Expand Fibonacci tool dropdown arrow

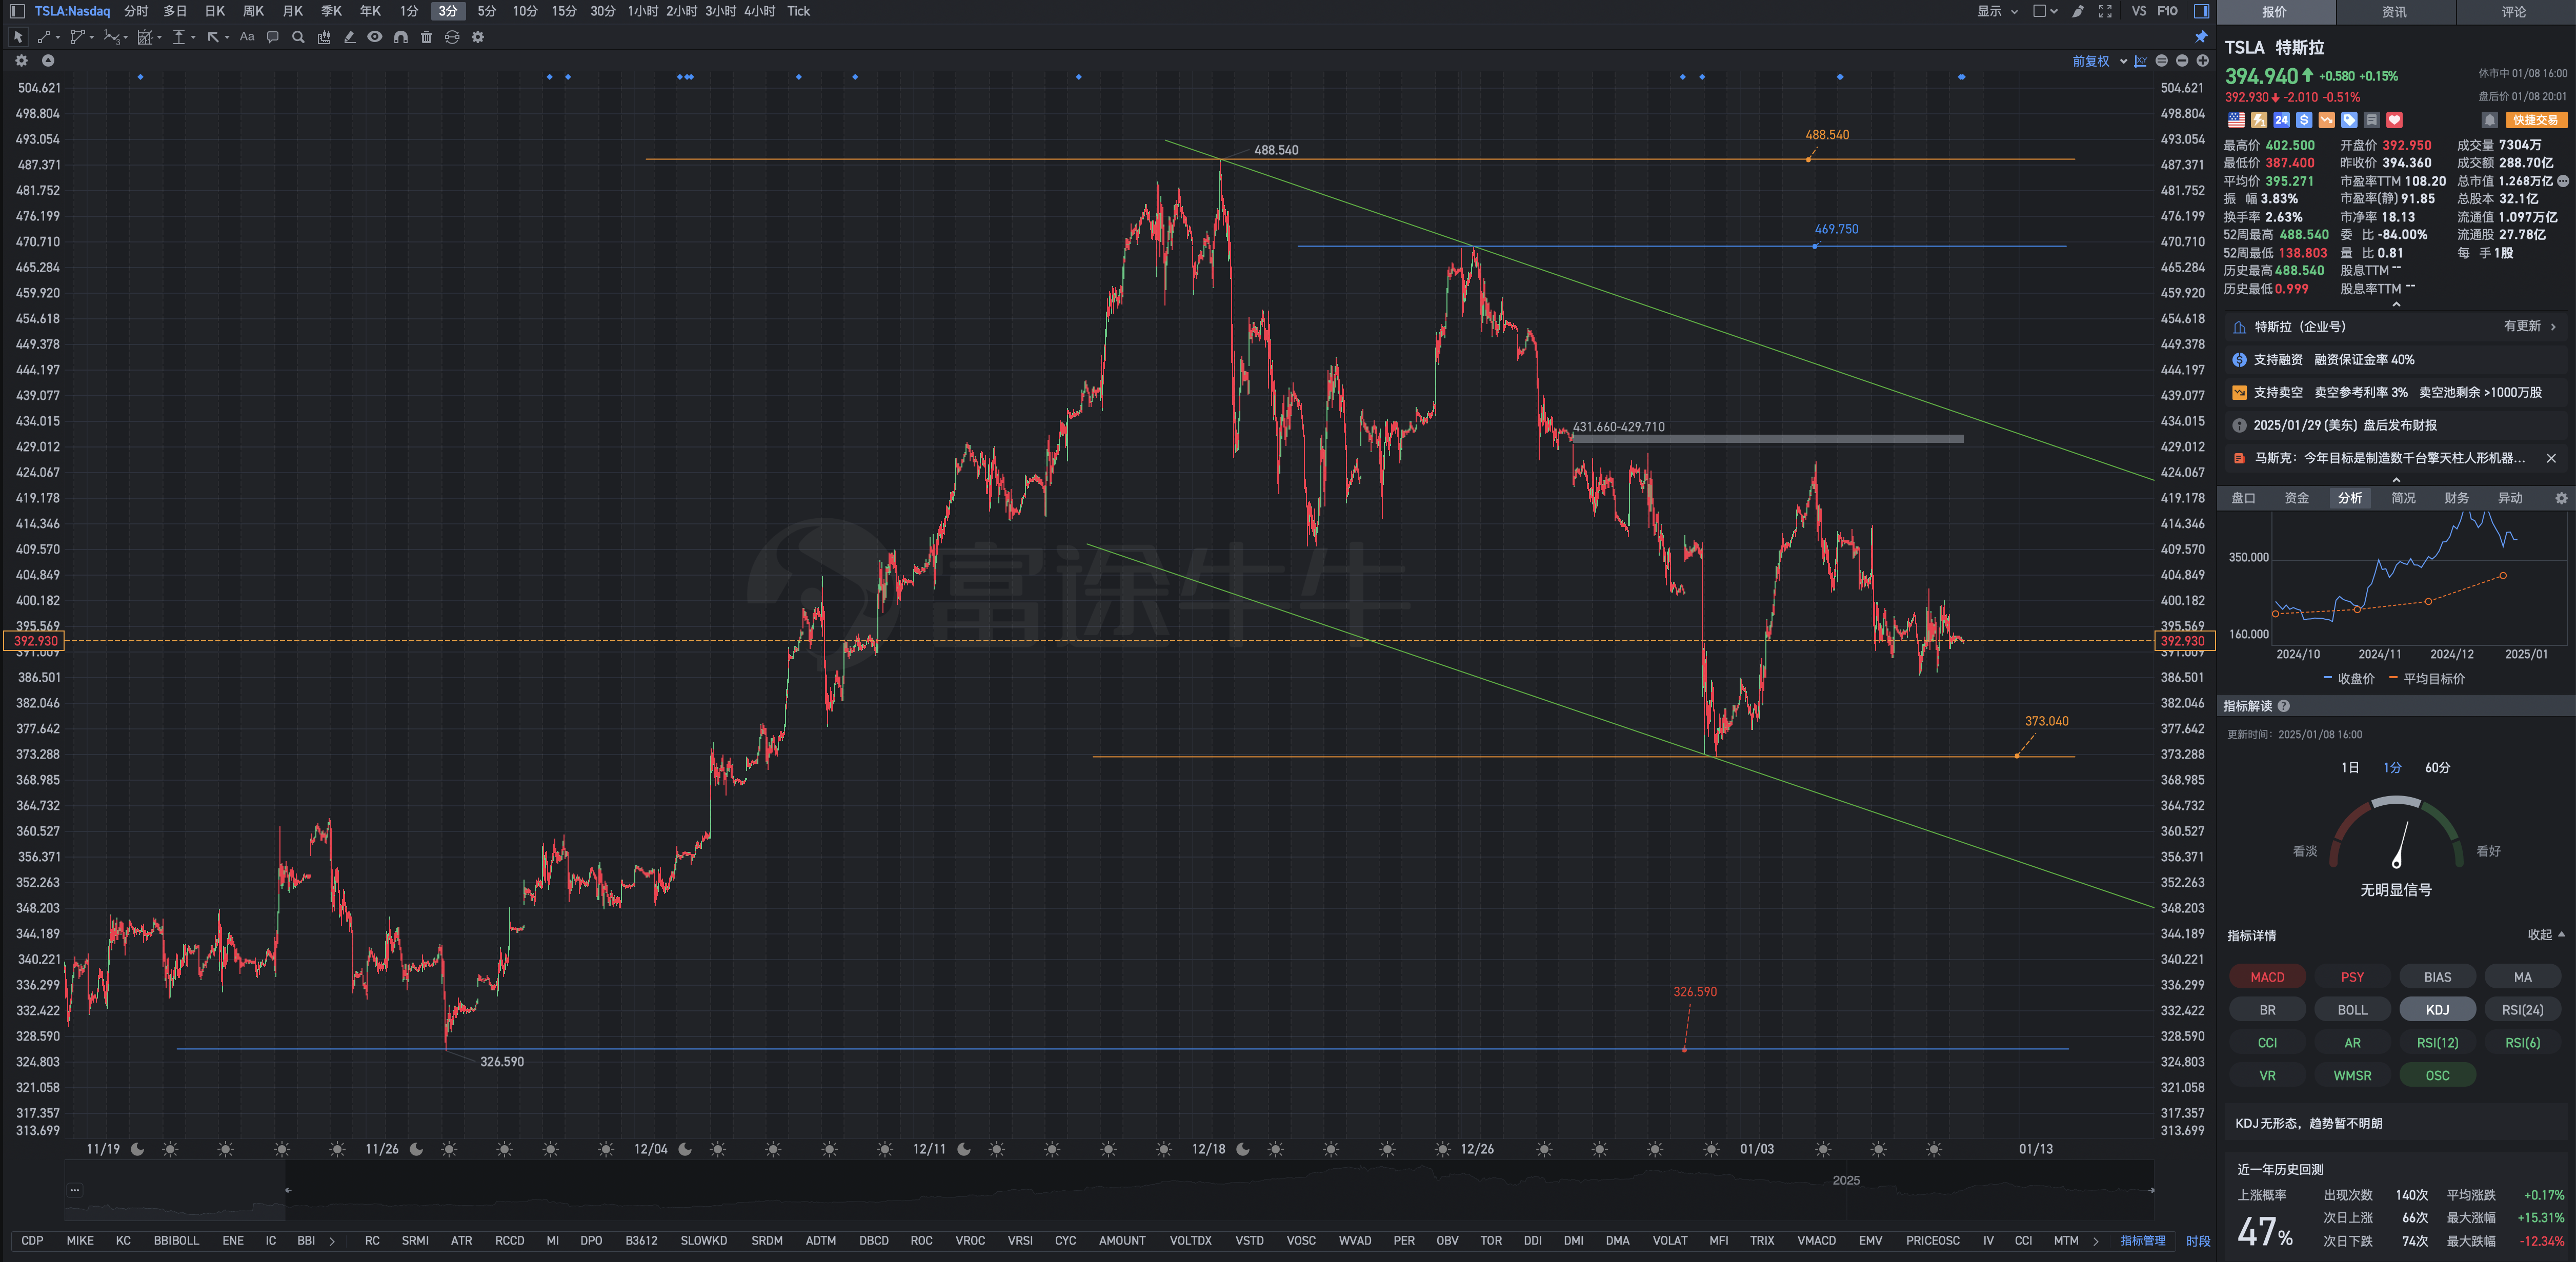tap(159, 38)
